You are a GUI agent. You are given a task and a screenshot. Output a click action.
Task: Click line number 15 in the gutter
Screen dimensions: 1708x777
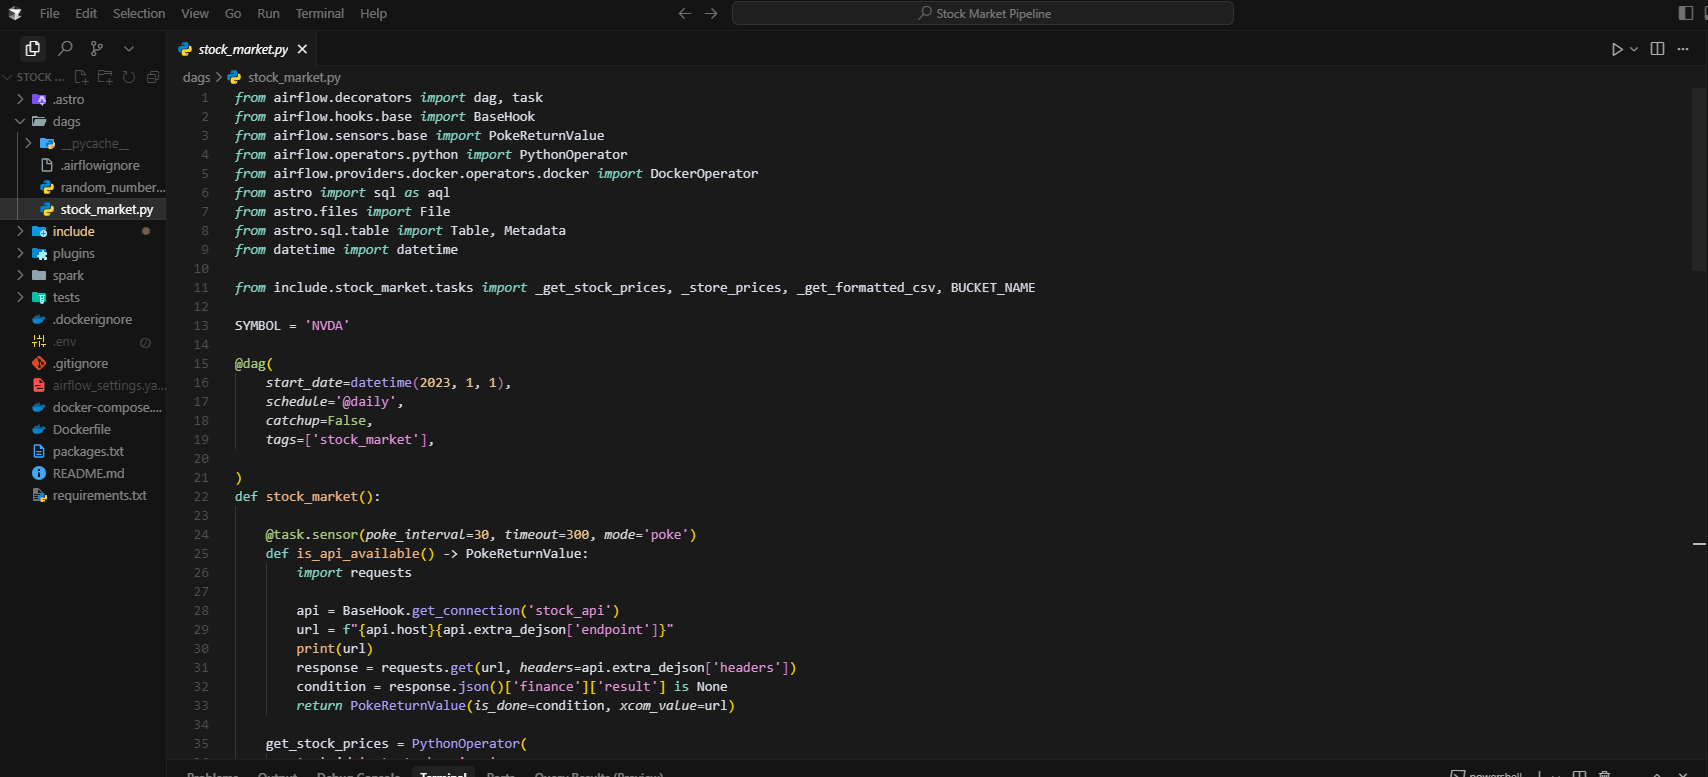201,364
